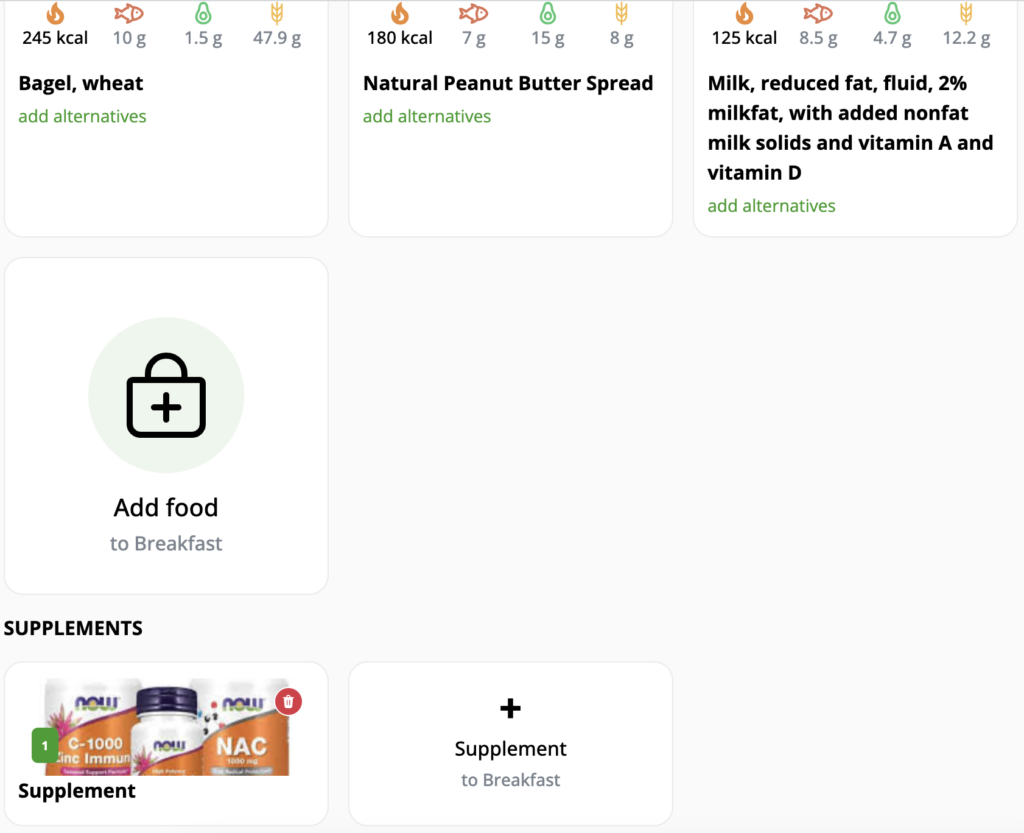Add alternatives for Bagel, wheat
This screenshot has height=833, width=1024.
tap(82, 116)
